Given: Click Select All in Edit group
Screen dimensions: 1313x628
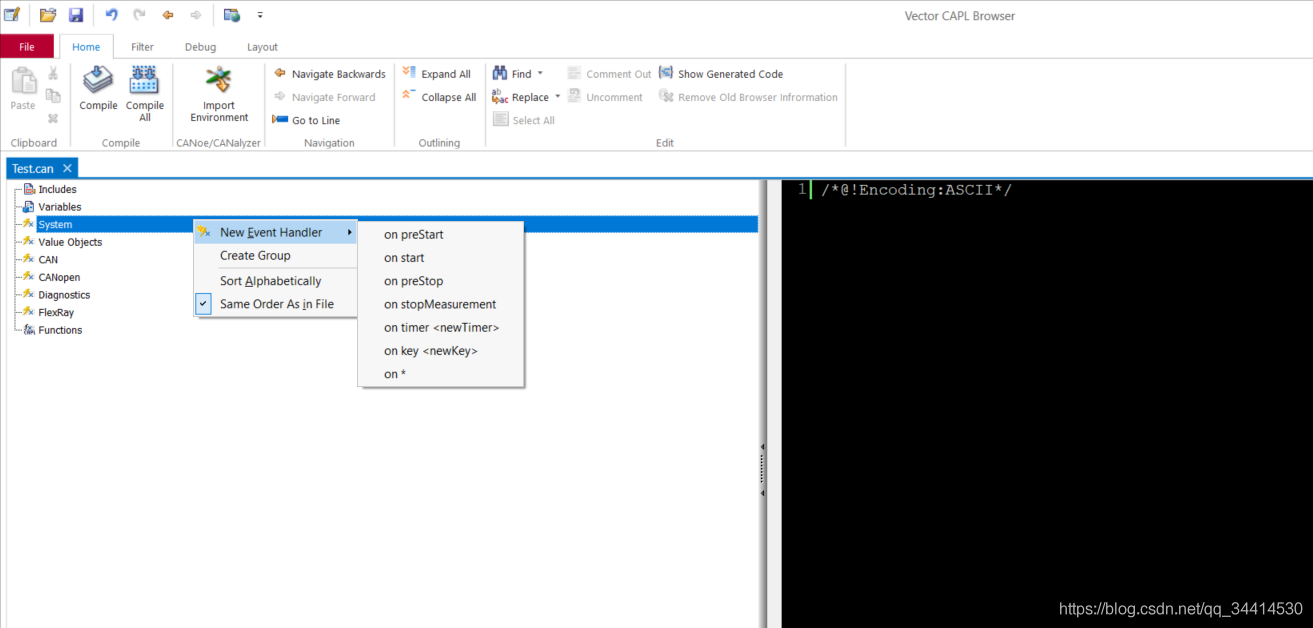Looking at the screenshot, I should tap(524, 120).
